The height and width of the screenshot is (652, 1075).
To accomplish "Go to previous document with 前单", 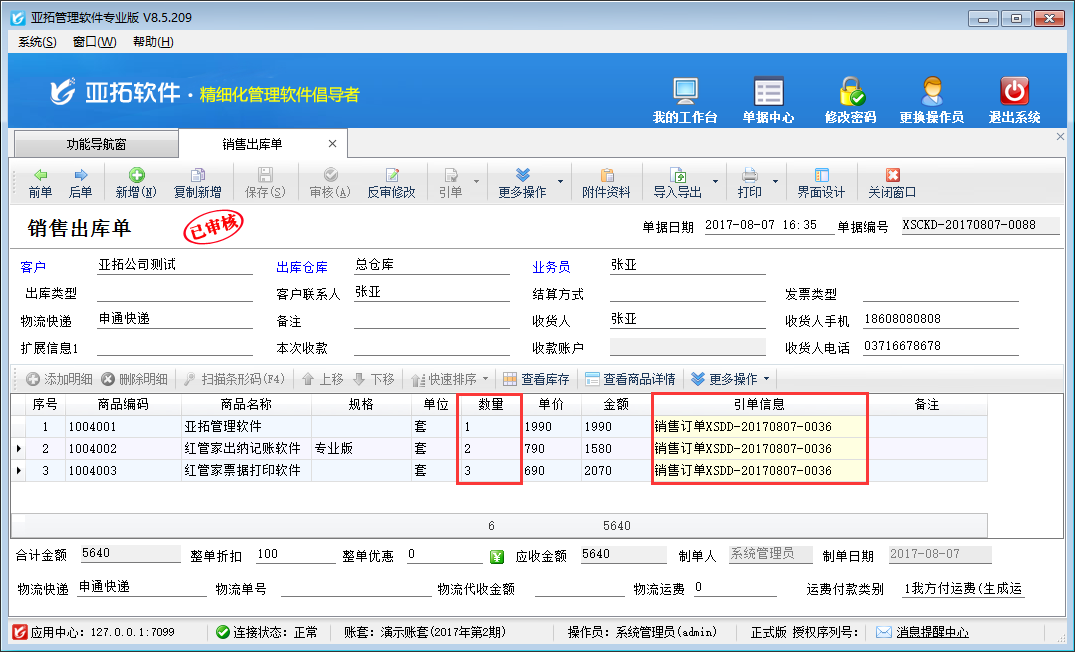I will pyautogui.click(x=40, y=182).
